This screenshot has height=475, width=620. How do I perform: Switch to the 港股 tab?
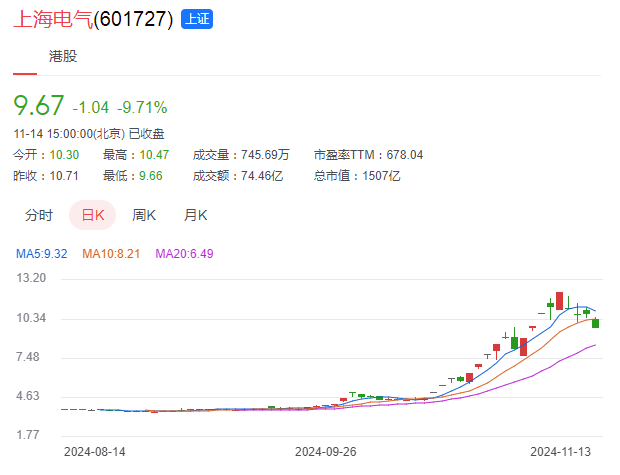click(x=63, y=56)
